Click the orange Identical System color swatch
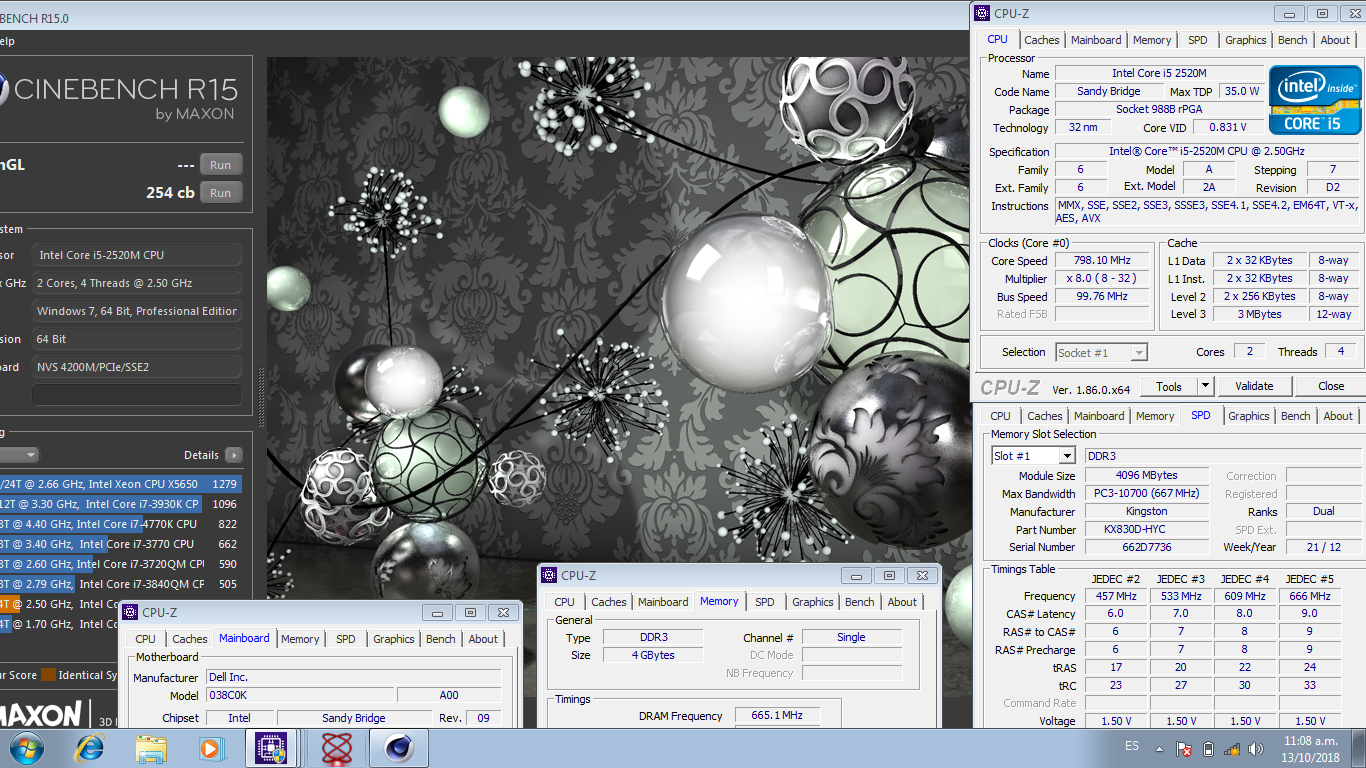Viewport: 1366px width, 768px height. pyautogui.click(x=48, y=675)
